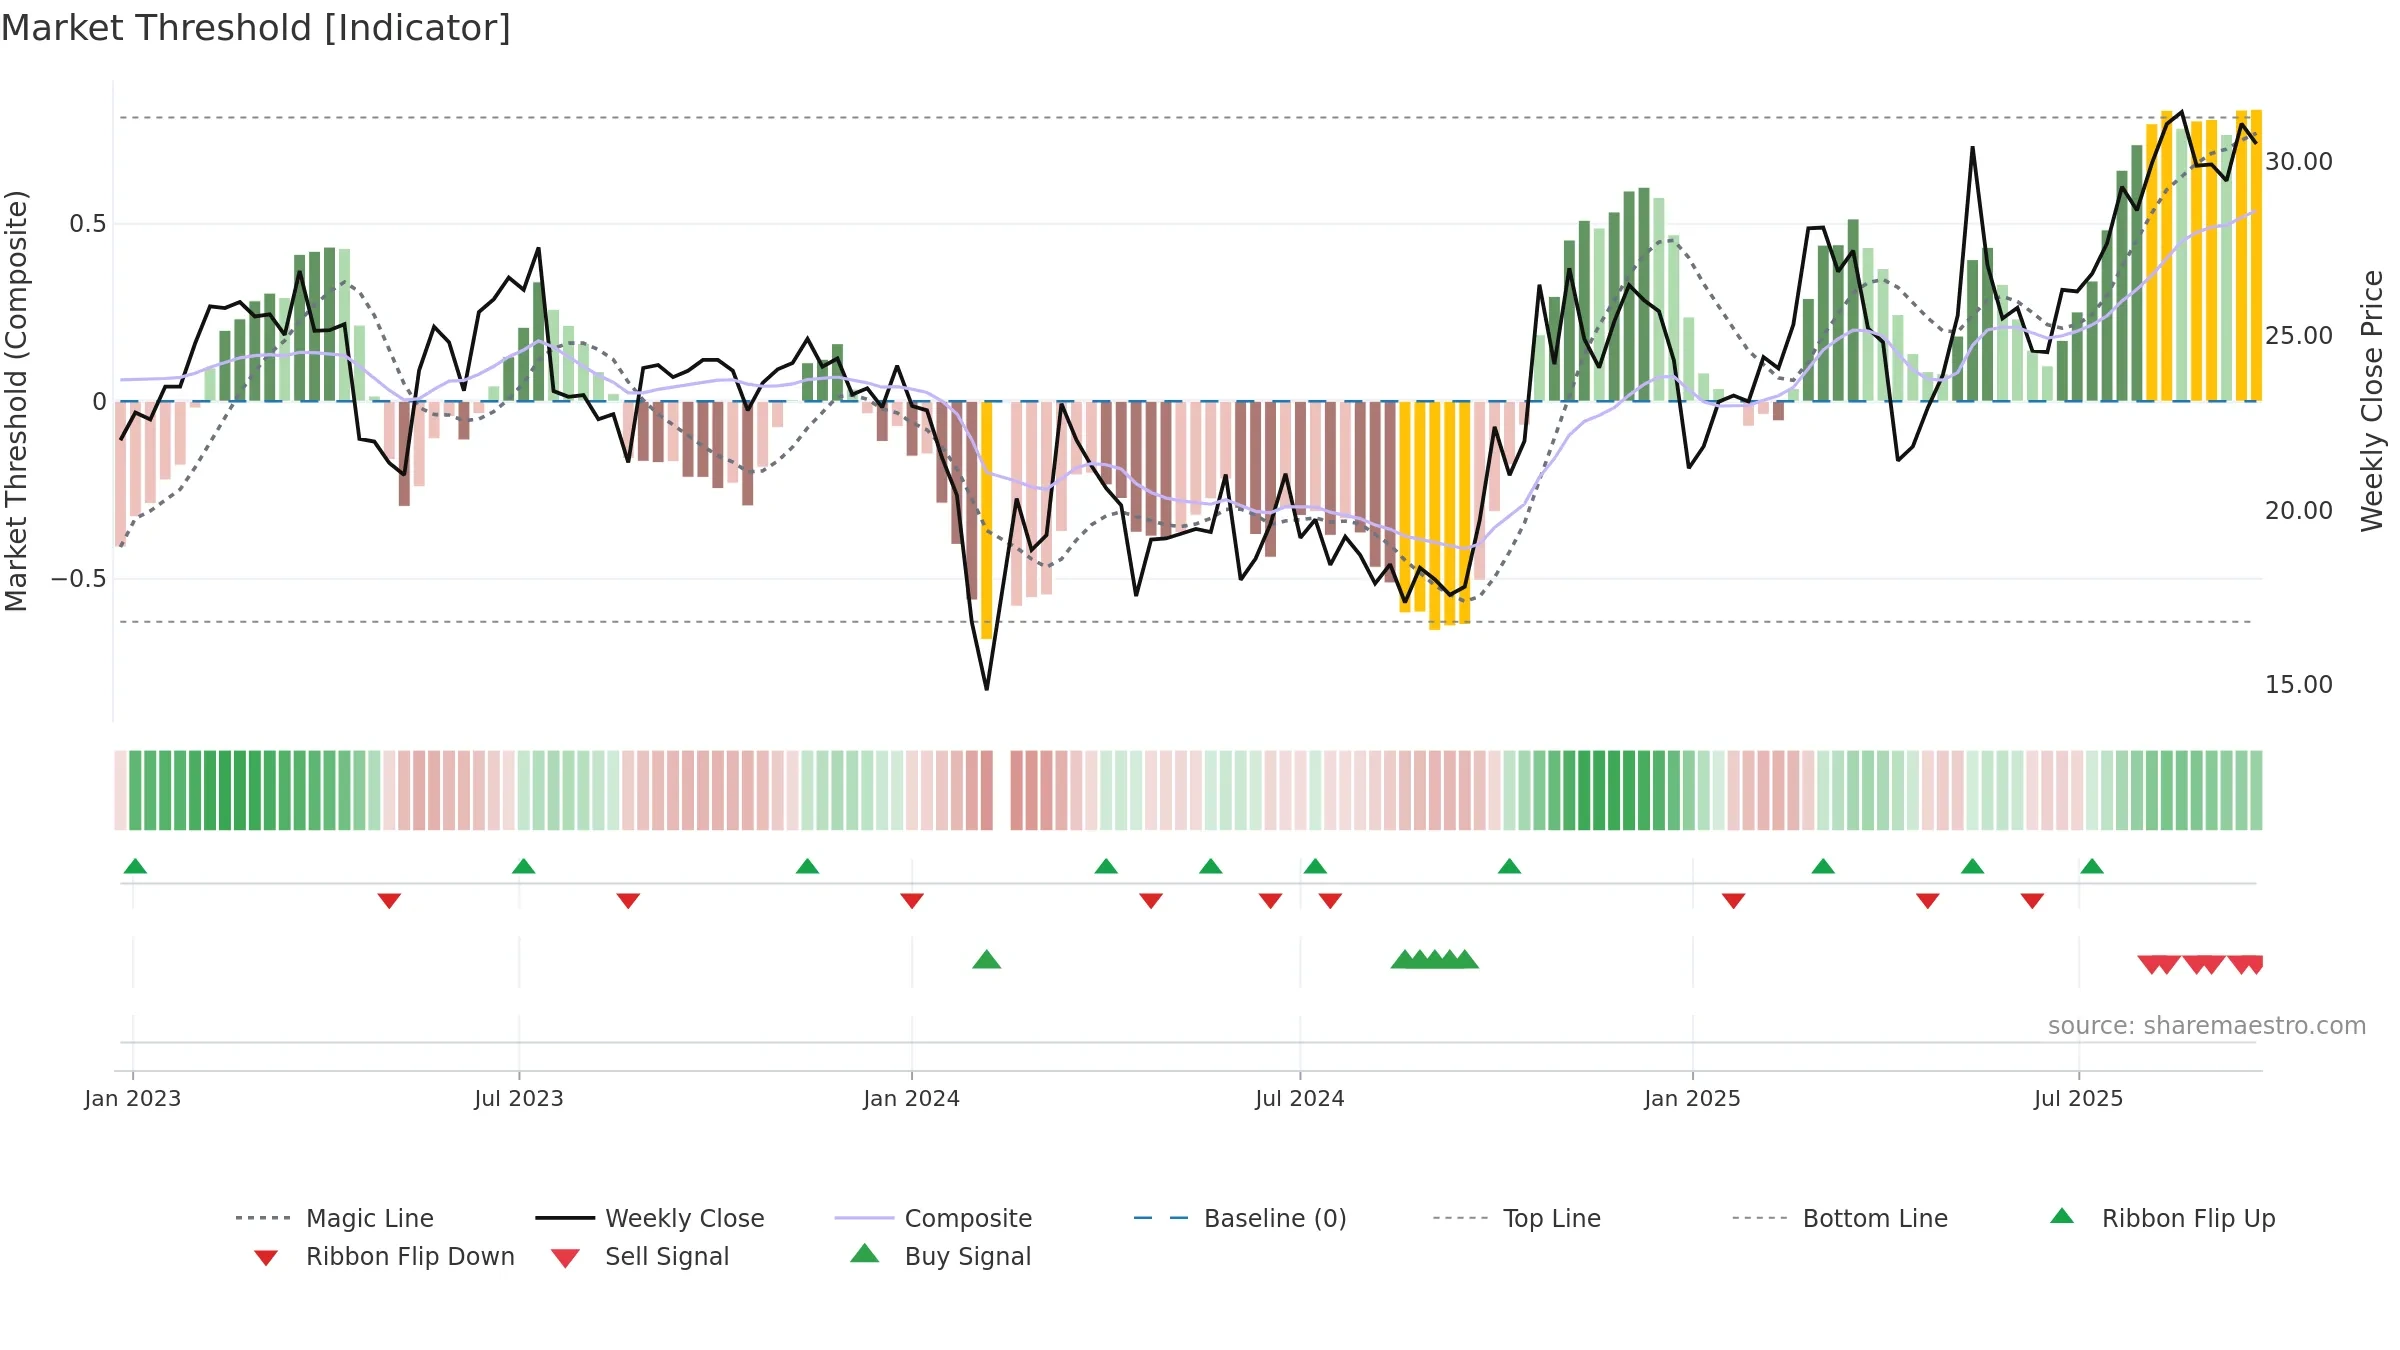
Task: Click the −0.5 left axis tick label
Action: point(79,579)
